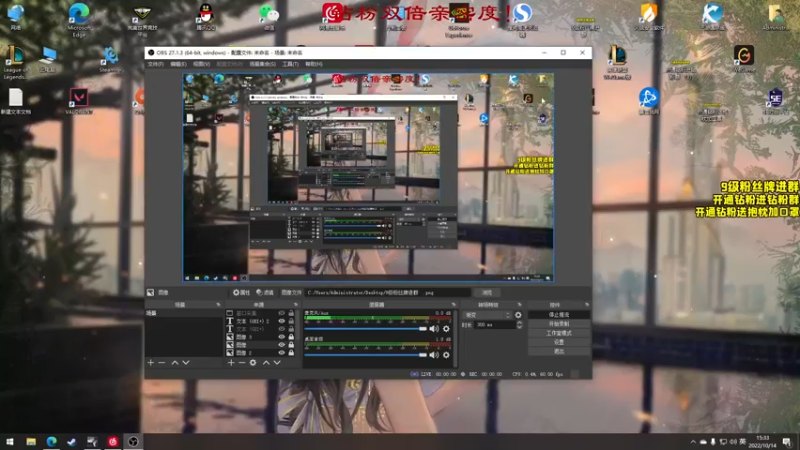Screen dimensions: 800x450
Task: Select the 图像 3 source row
Action: point(261,337)
